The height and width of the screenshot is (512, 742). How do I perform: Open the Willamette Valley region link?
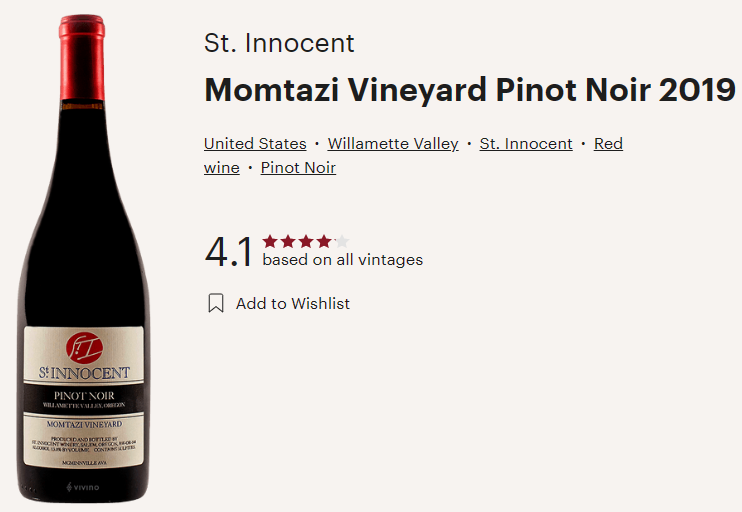tap(393, 144)
